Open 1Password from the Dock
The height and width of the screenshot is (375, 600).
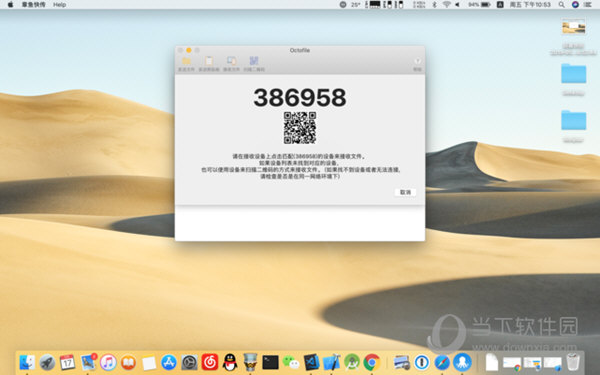tap(422, 362)
